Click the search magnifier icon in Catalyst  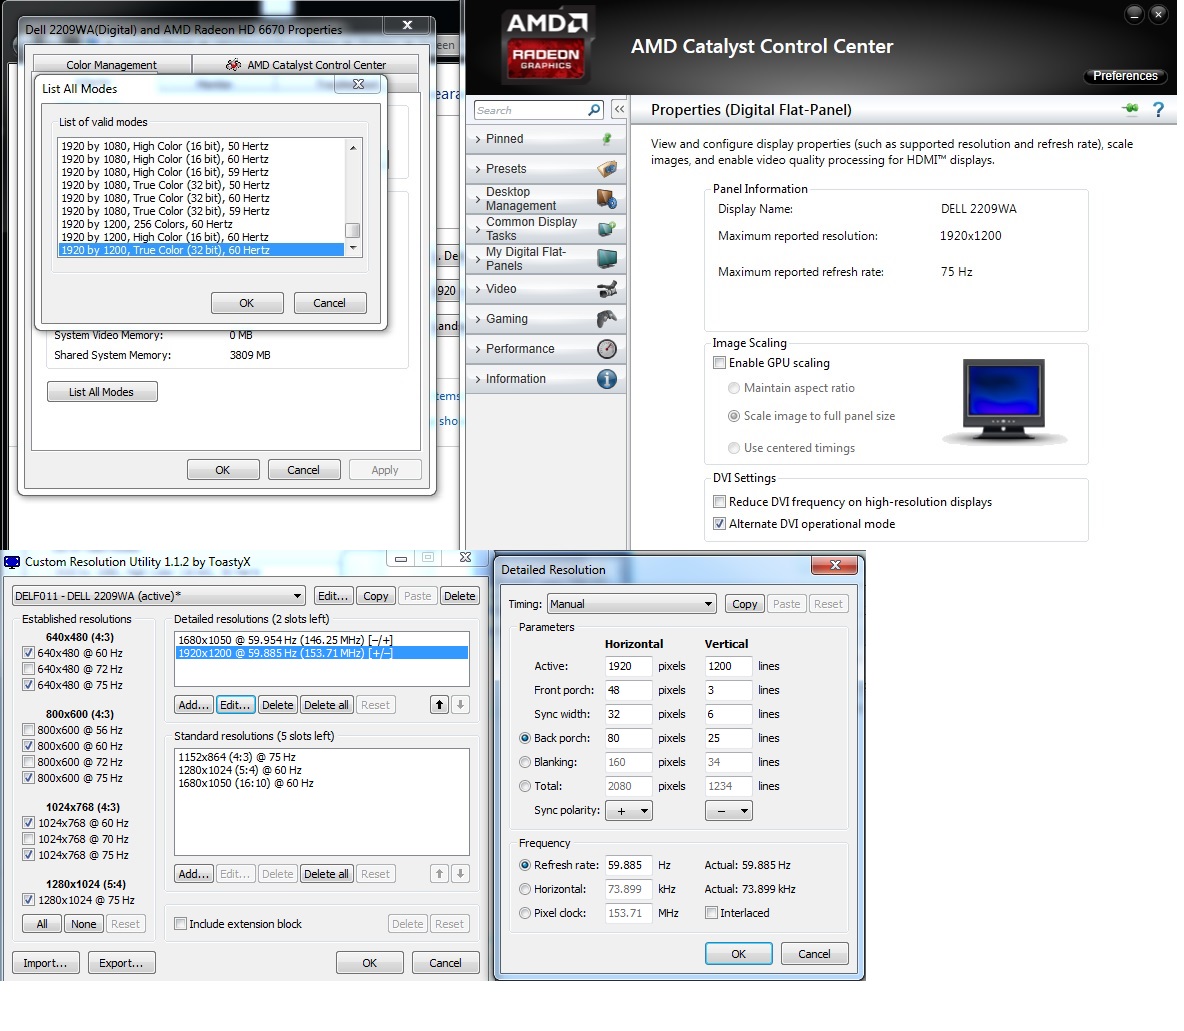(594, 110)
